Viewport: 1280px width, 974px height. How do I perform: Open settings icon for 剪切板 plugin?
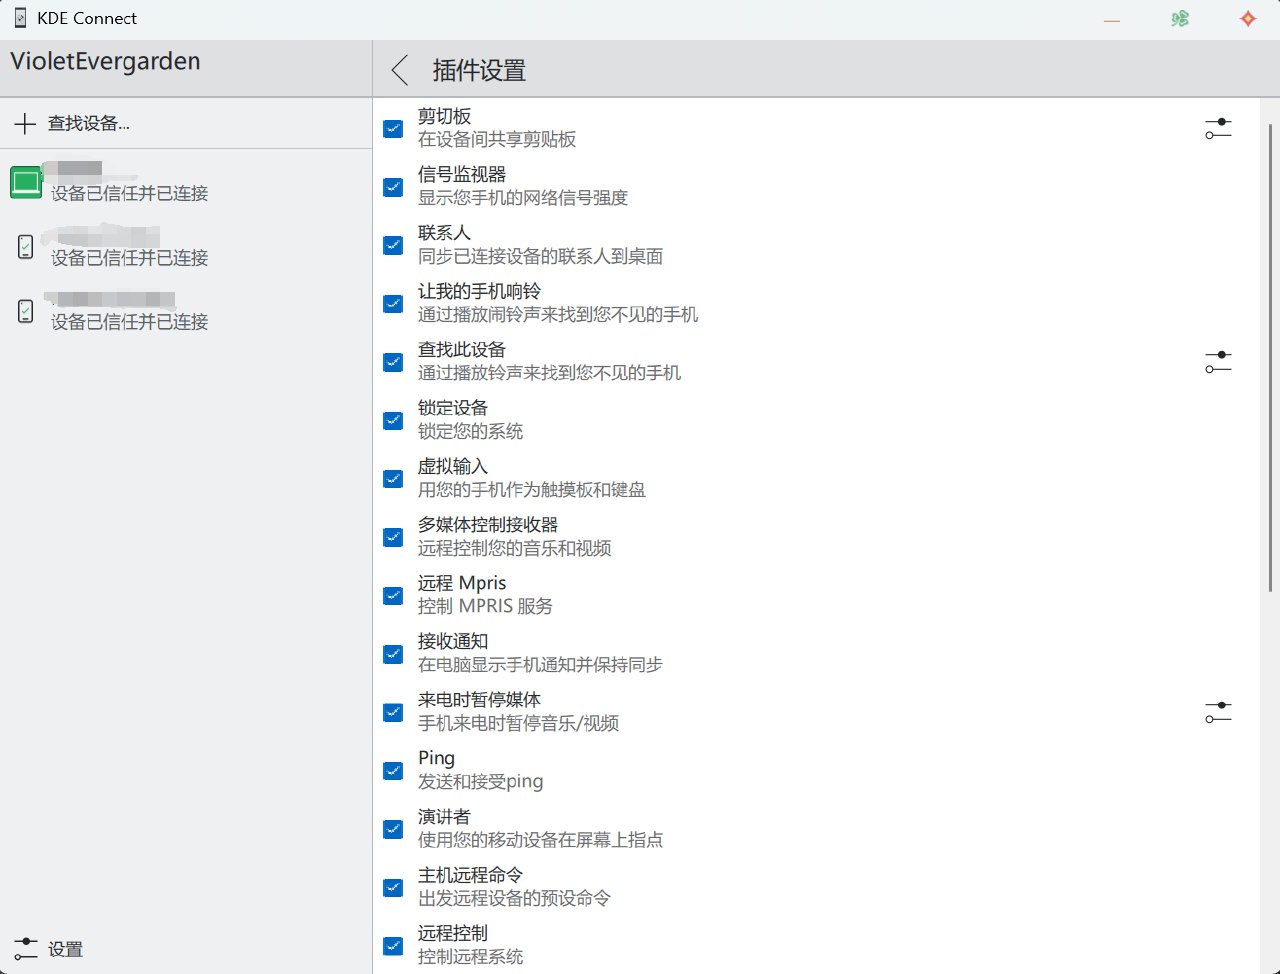[1217, 128]
